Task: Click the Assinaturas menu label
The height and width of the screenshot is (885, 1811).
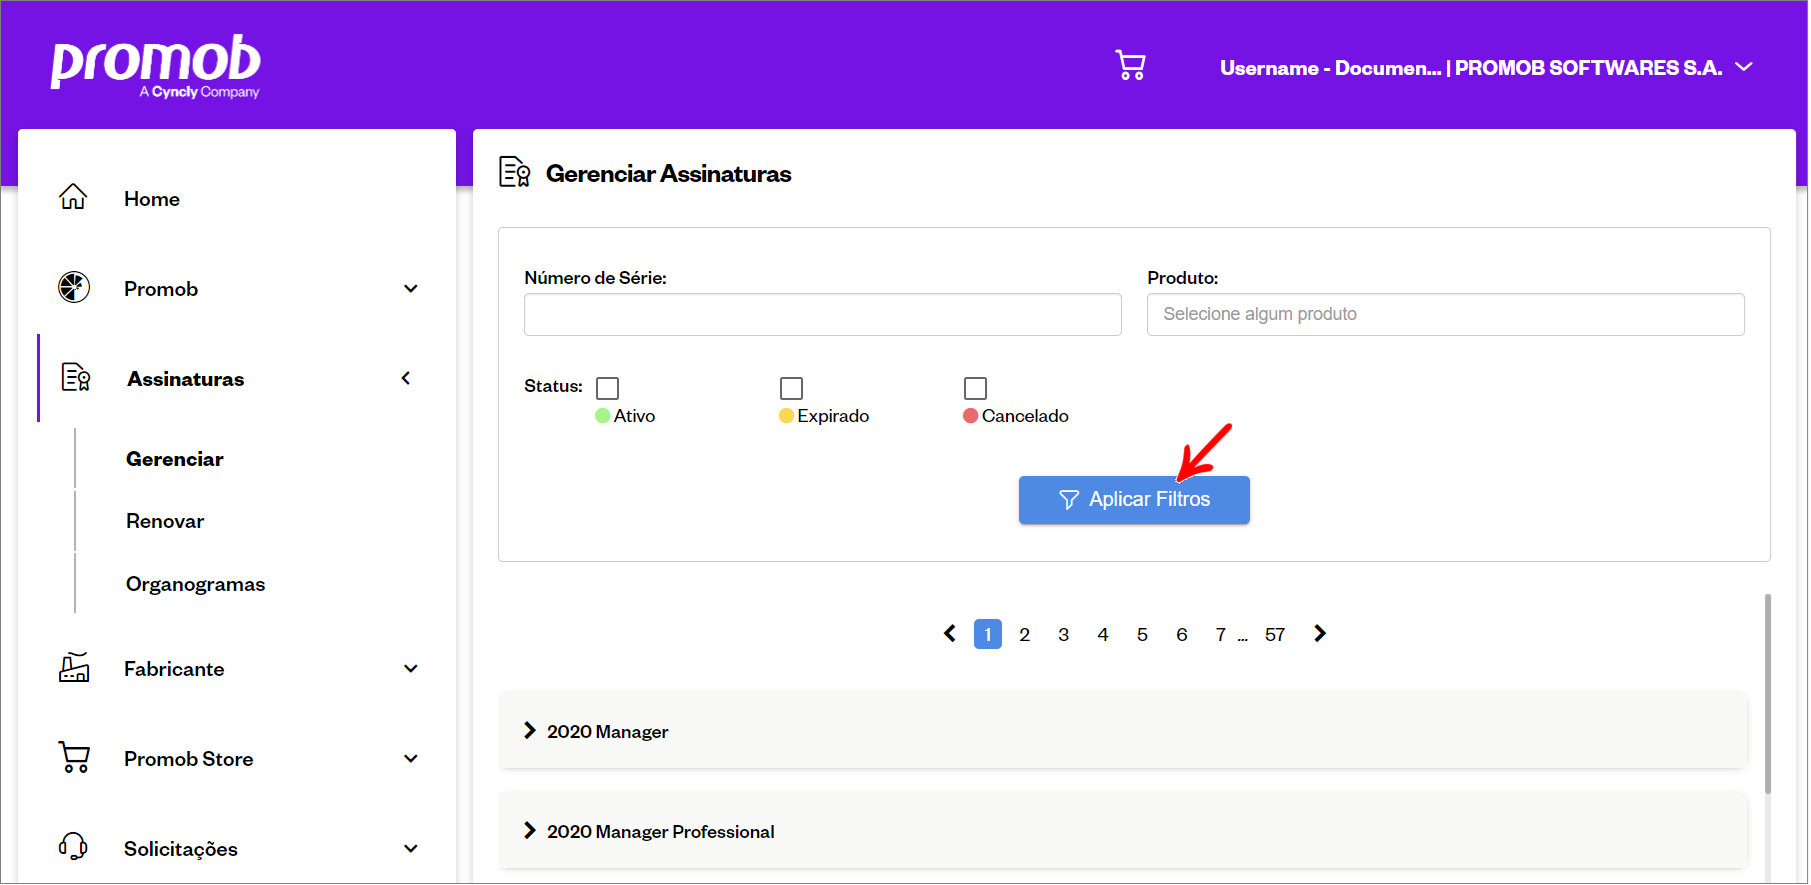Action: 186,379
